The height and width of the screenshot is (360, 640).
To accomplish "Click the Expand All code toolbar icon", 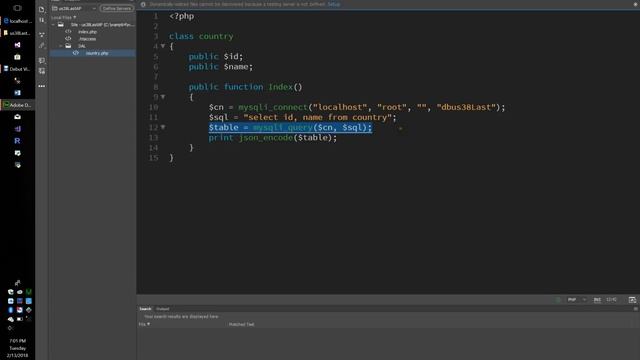I will [x=42, y=34].
